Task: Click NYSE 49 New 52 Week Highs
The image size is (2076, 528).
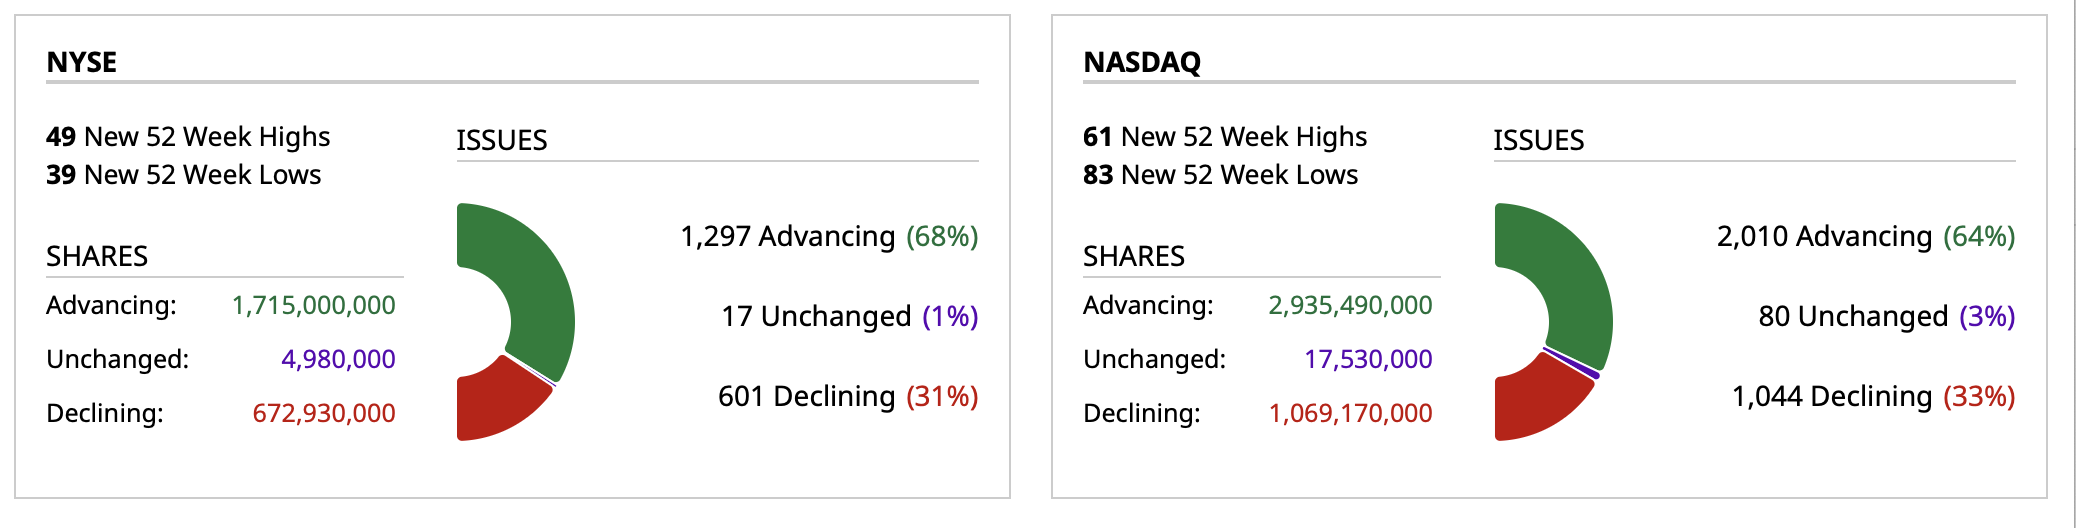Action: pyautogui.click(x=188, y=136)
